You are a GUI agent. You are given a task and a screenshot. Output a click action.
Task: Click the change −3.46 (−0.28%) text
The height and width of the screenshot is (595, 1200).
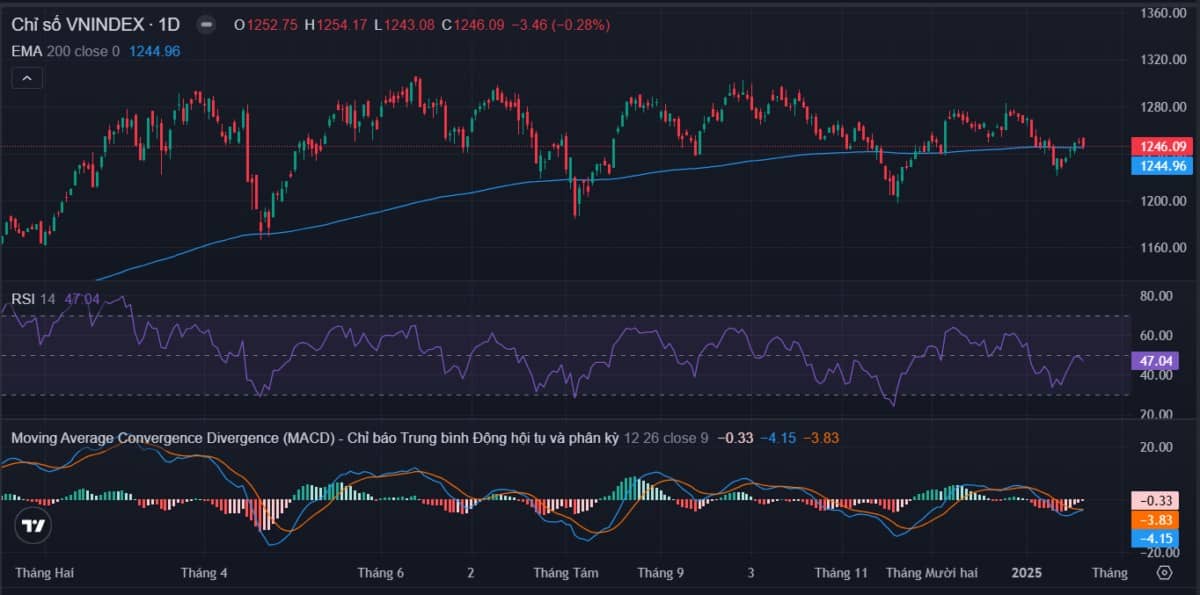click(x=560, y=25)
